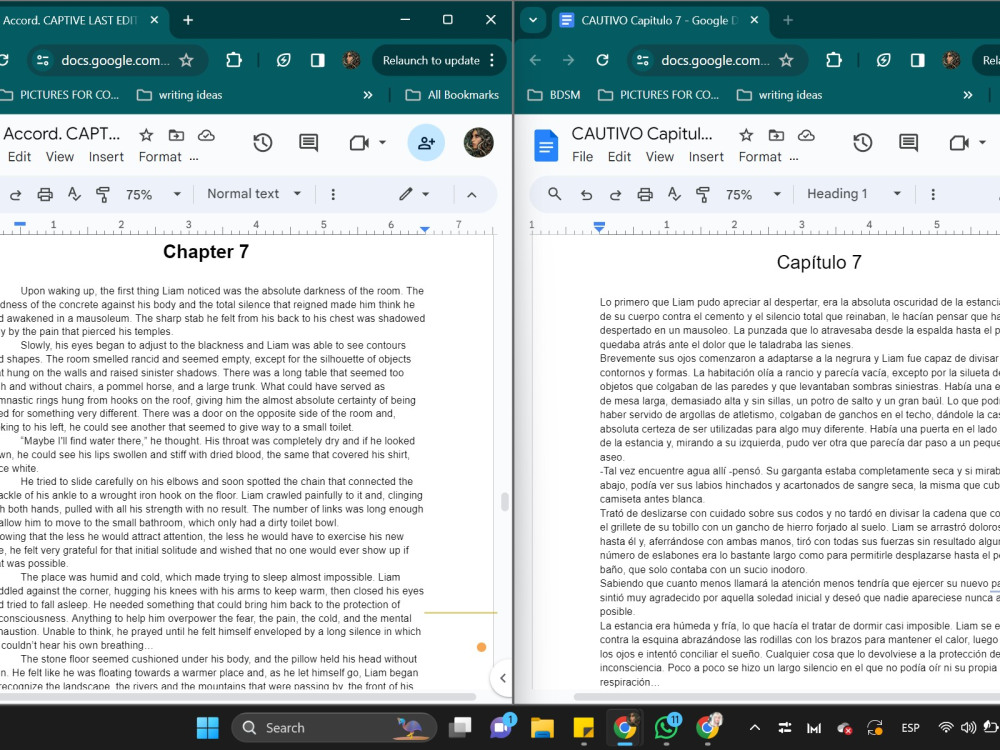The image size is (1000, 750).
Task: Click the Windows taskbar Search box
Action: tap(334, 728)
